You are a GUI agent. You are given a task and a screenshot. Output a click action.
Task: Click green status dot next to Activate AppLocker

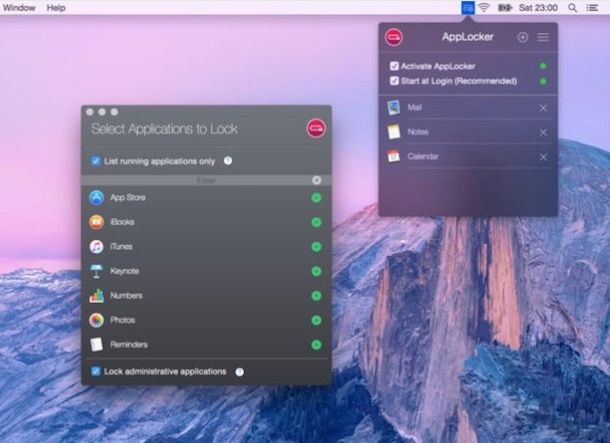[543, 66]
